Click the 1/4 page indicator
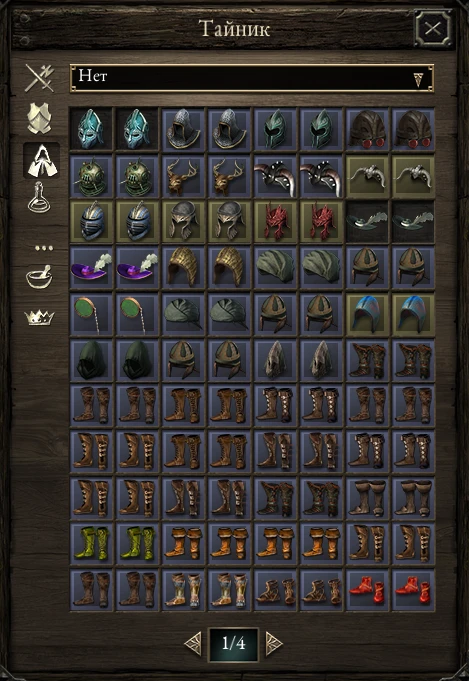The height and width of the screenshot is (681, 469). (234, 644)
